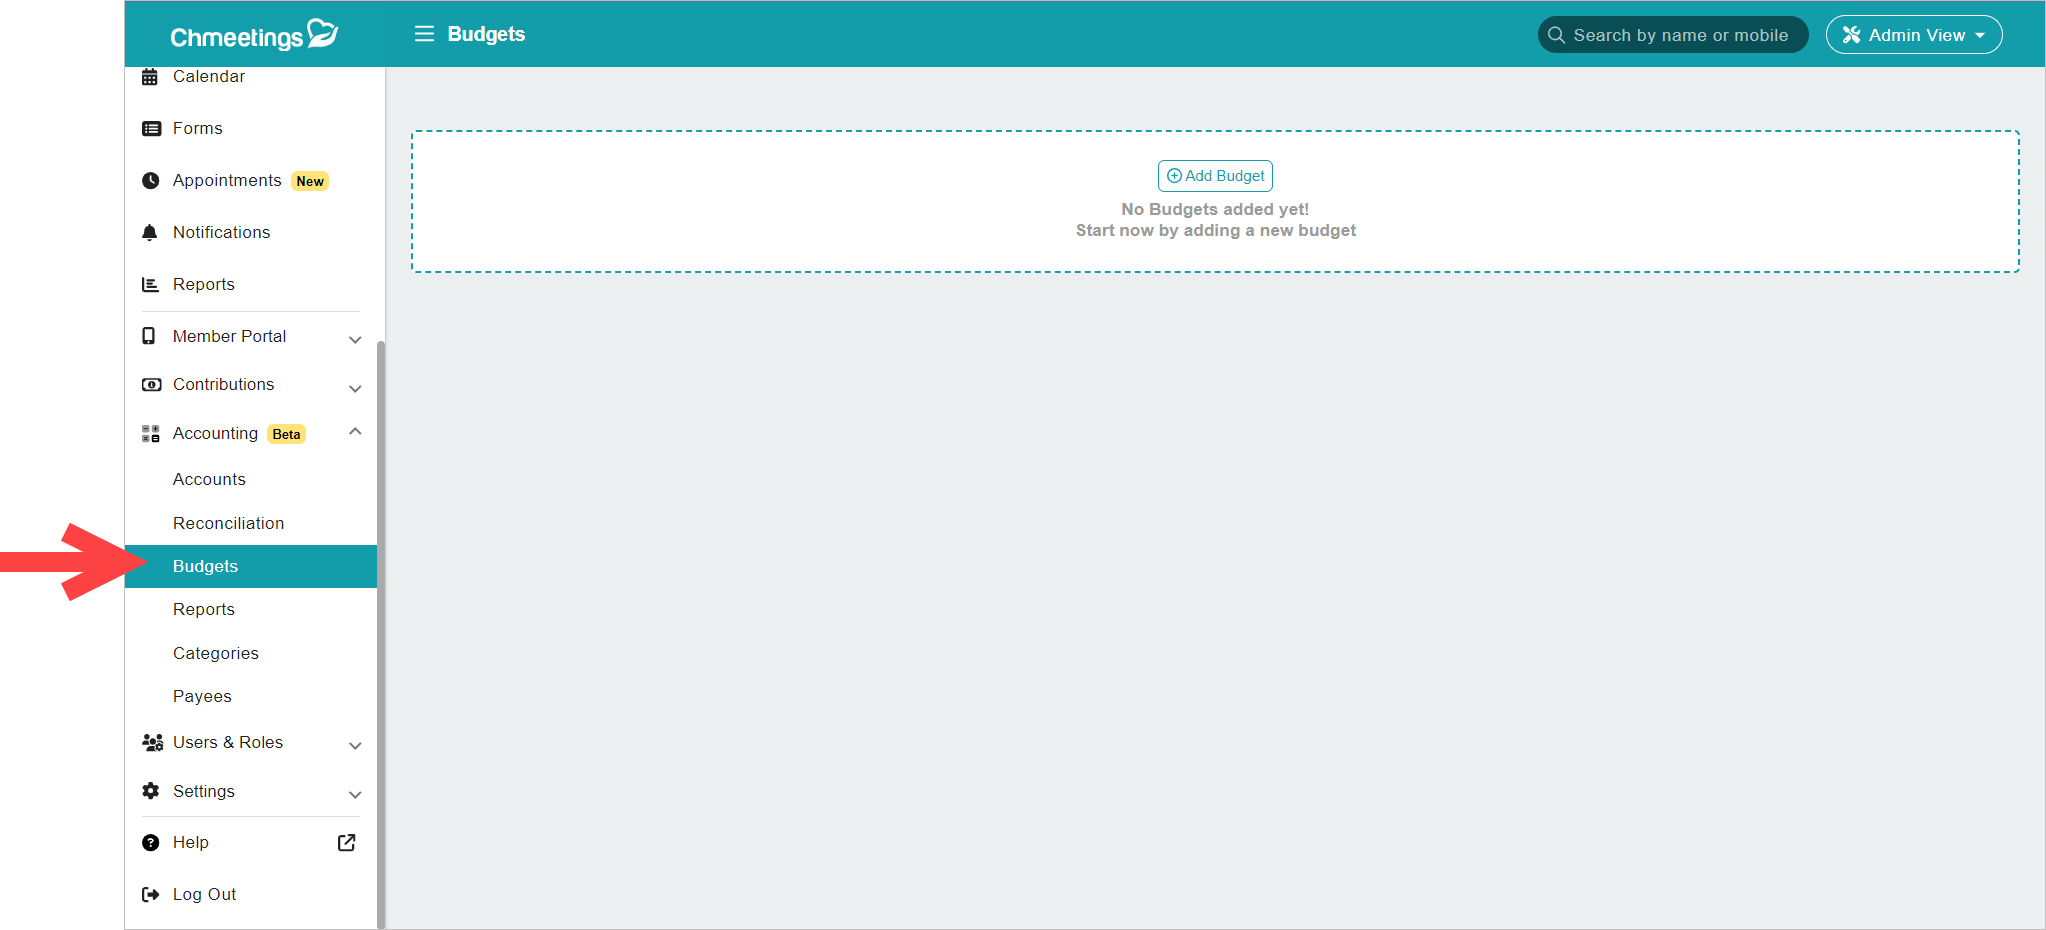
Task: Click the Calendar icon in sidebar
Action: 150,77
